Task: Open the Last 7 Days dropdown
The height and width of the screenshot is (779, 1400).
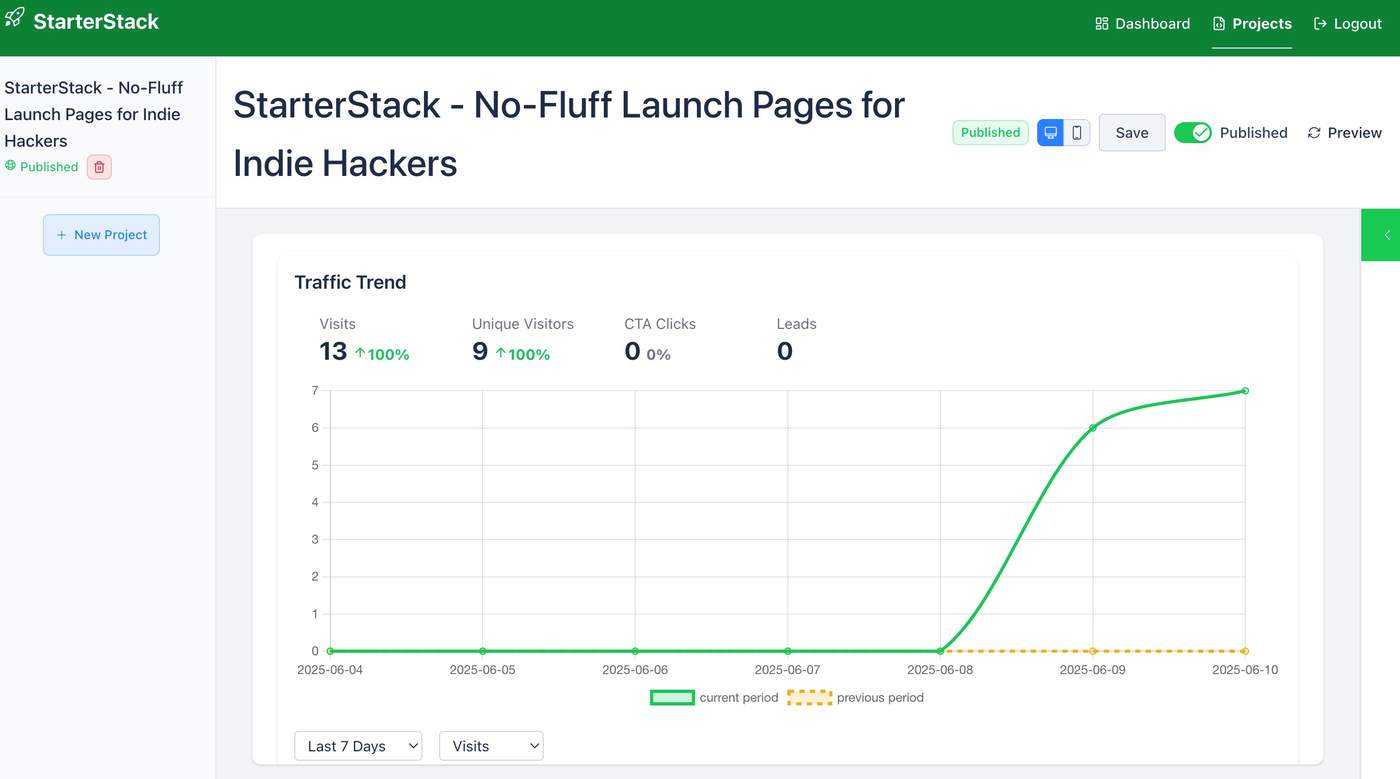Action: (358, 746)
